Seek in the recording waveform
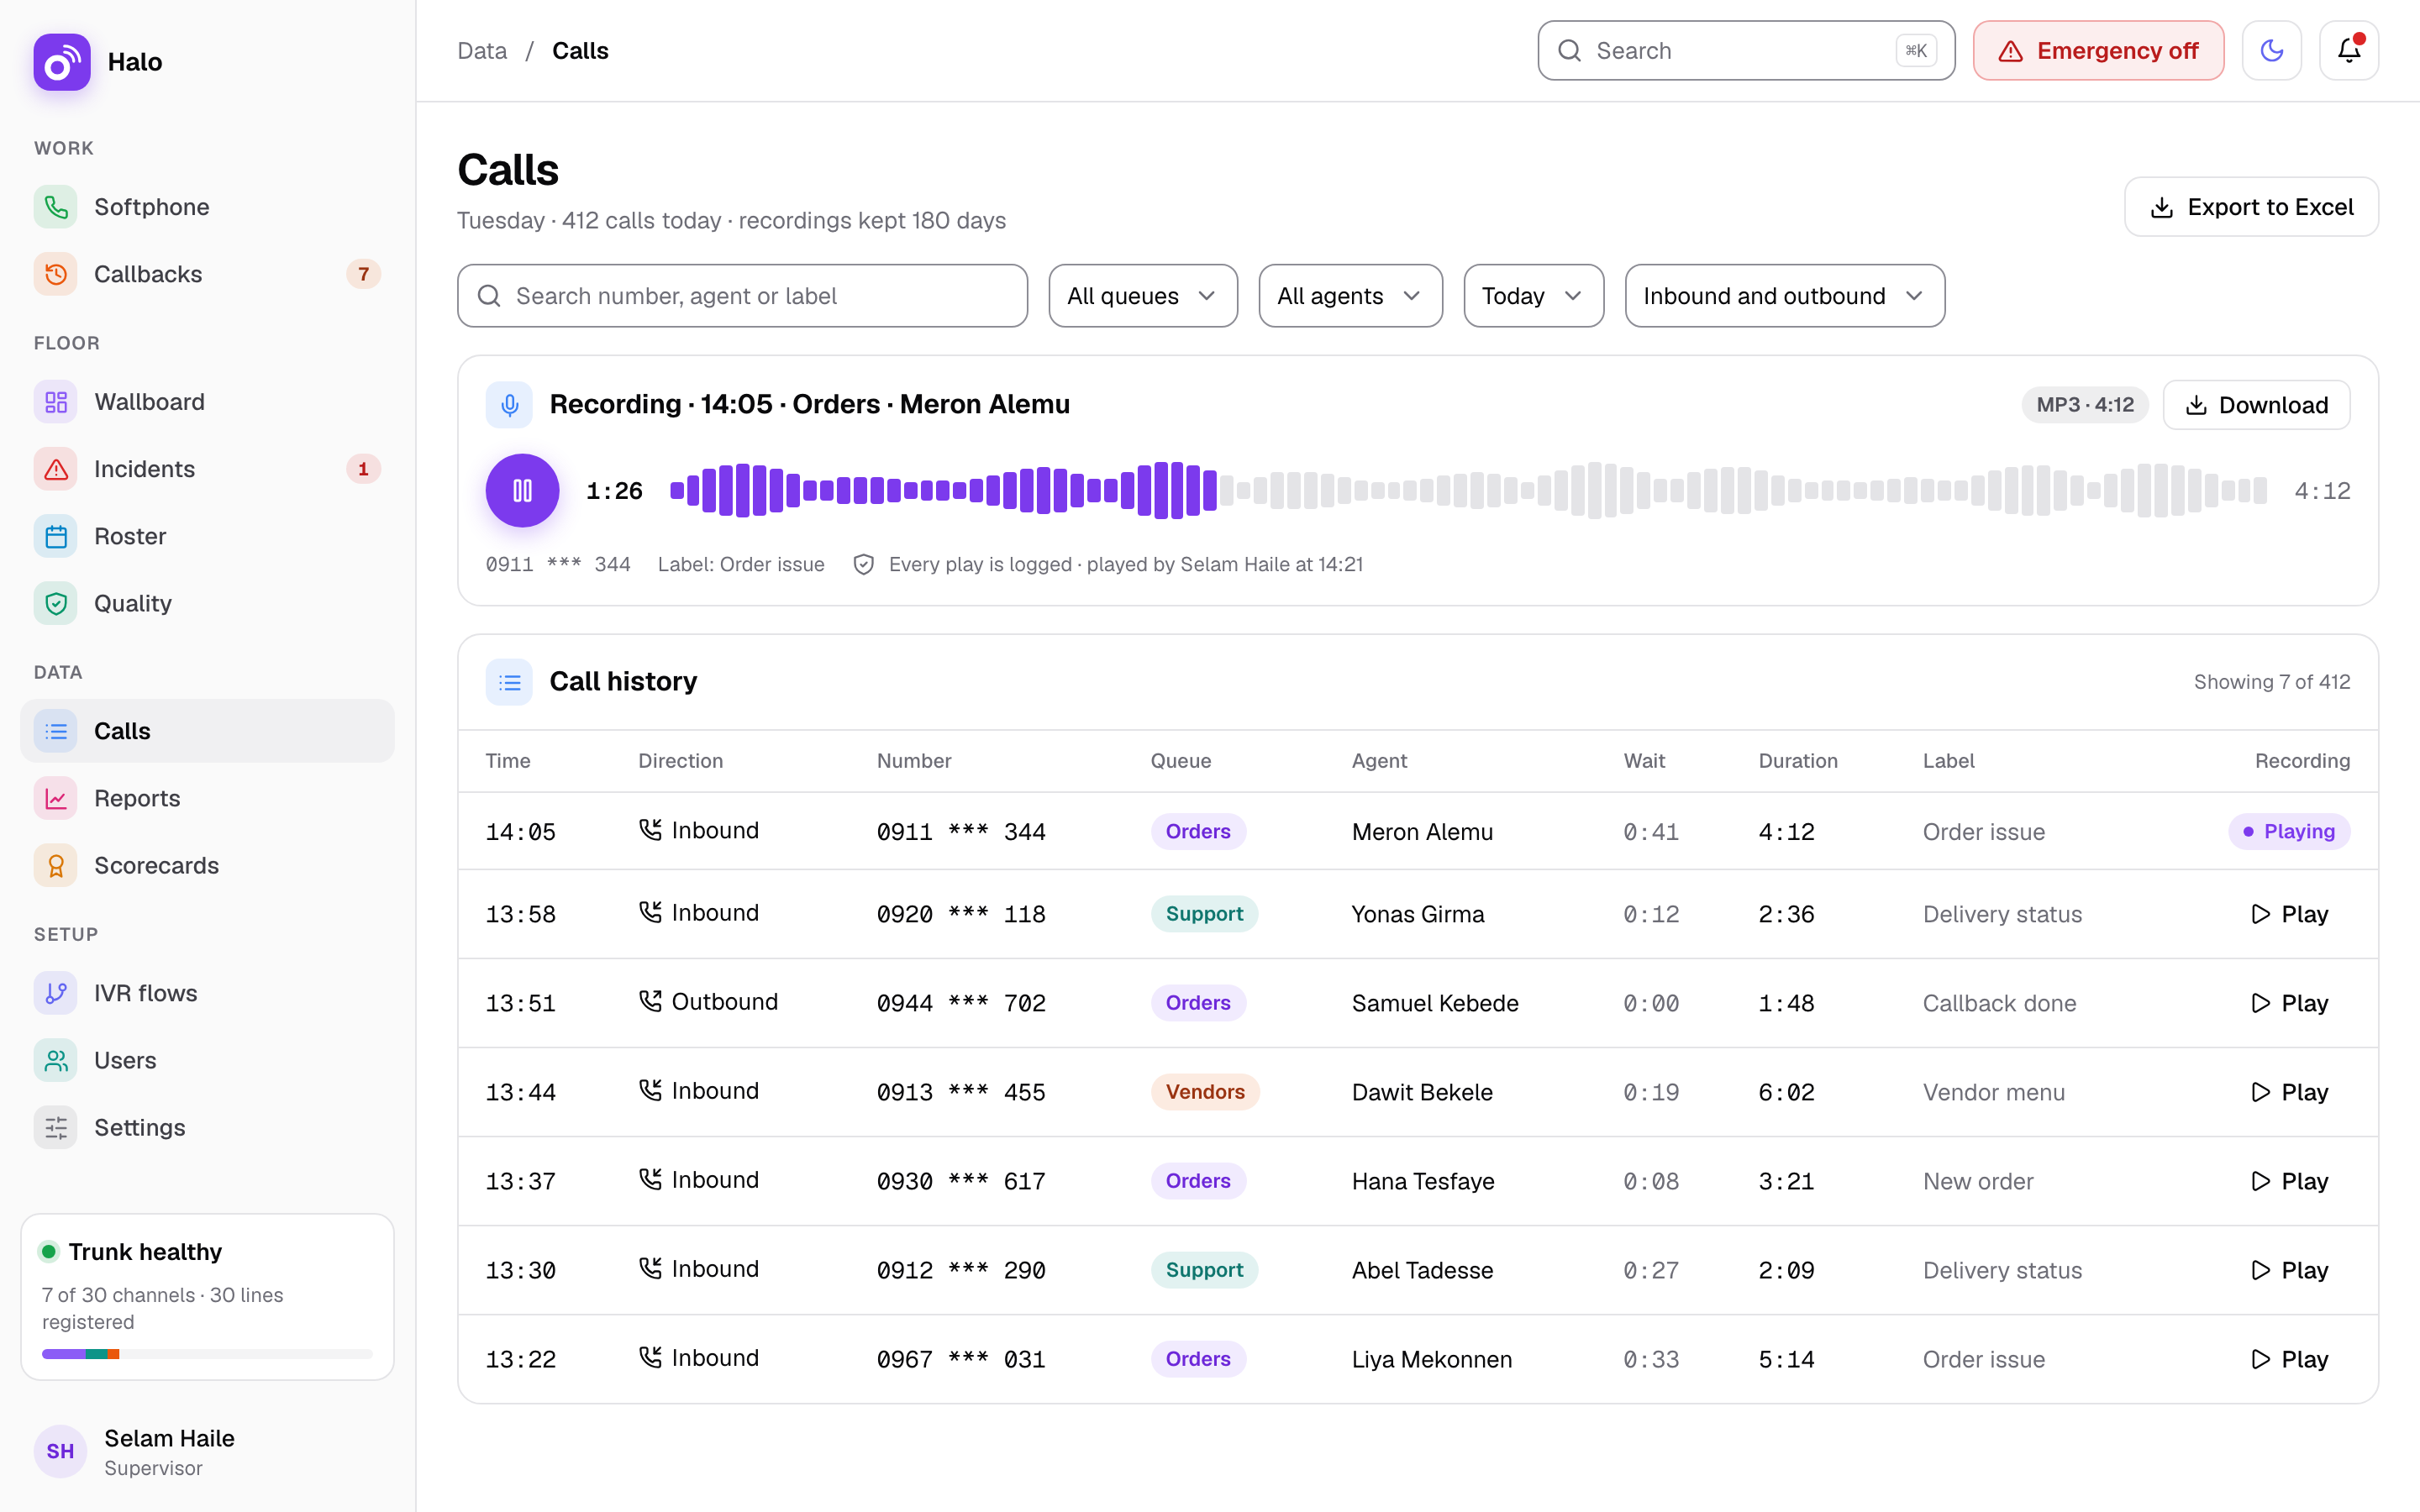2420x1512 pixels. coord(1468,491)
